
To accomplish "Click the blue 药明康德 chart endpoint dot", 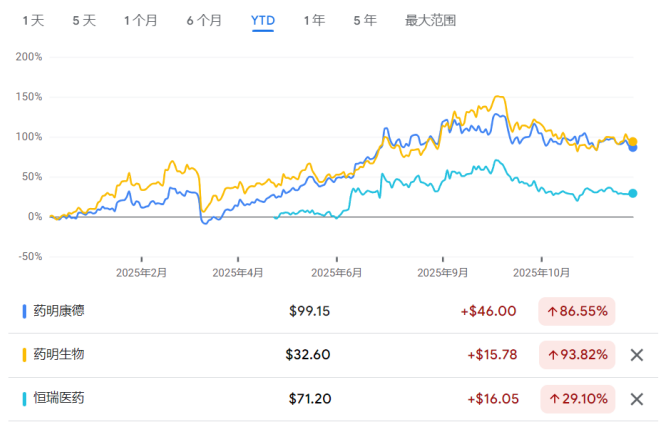I will (x=633, y=148).
